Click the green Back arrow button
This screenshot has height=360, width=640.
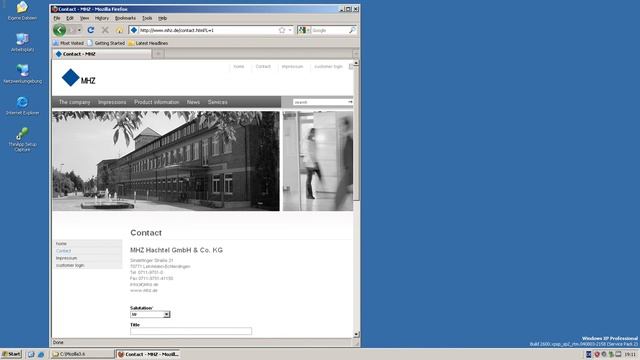[59, 30]
